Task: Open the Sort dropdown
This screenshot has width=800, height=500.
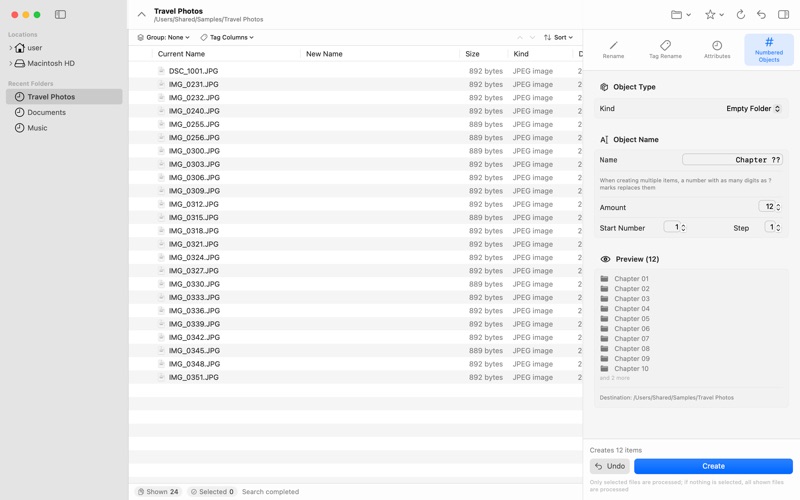Action: 558,37
